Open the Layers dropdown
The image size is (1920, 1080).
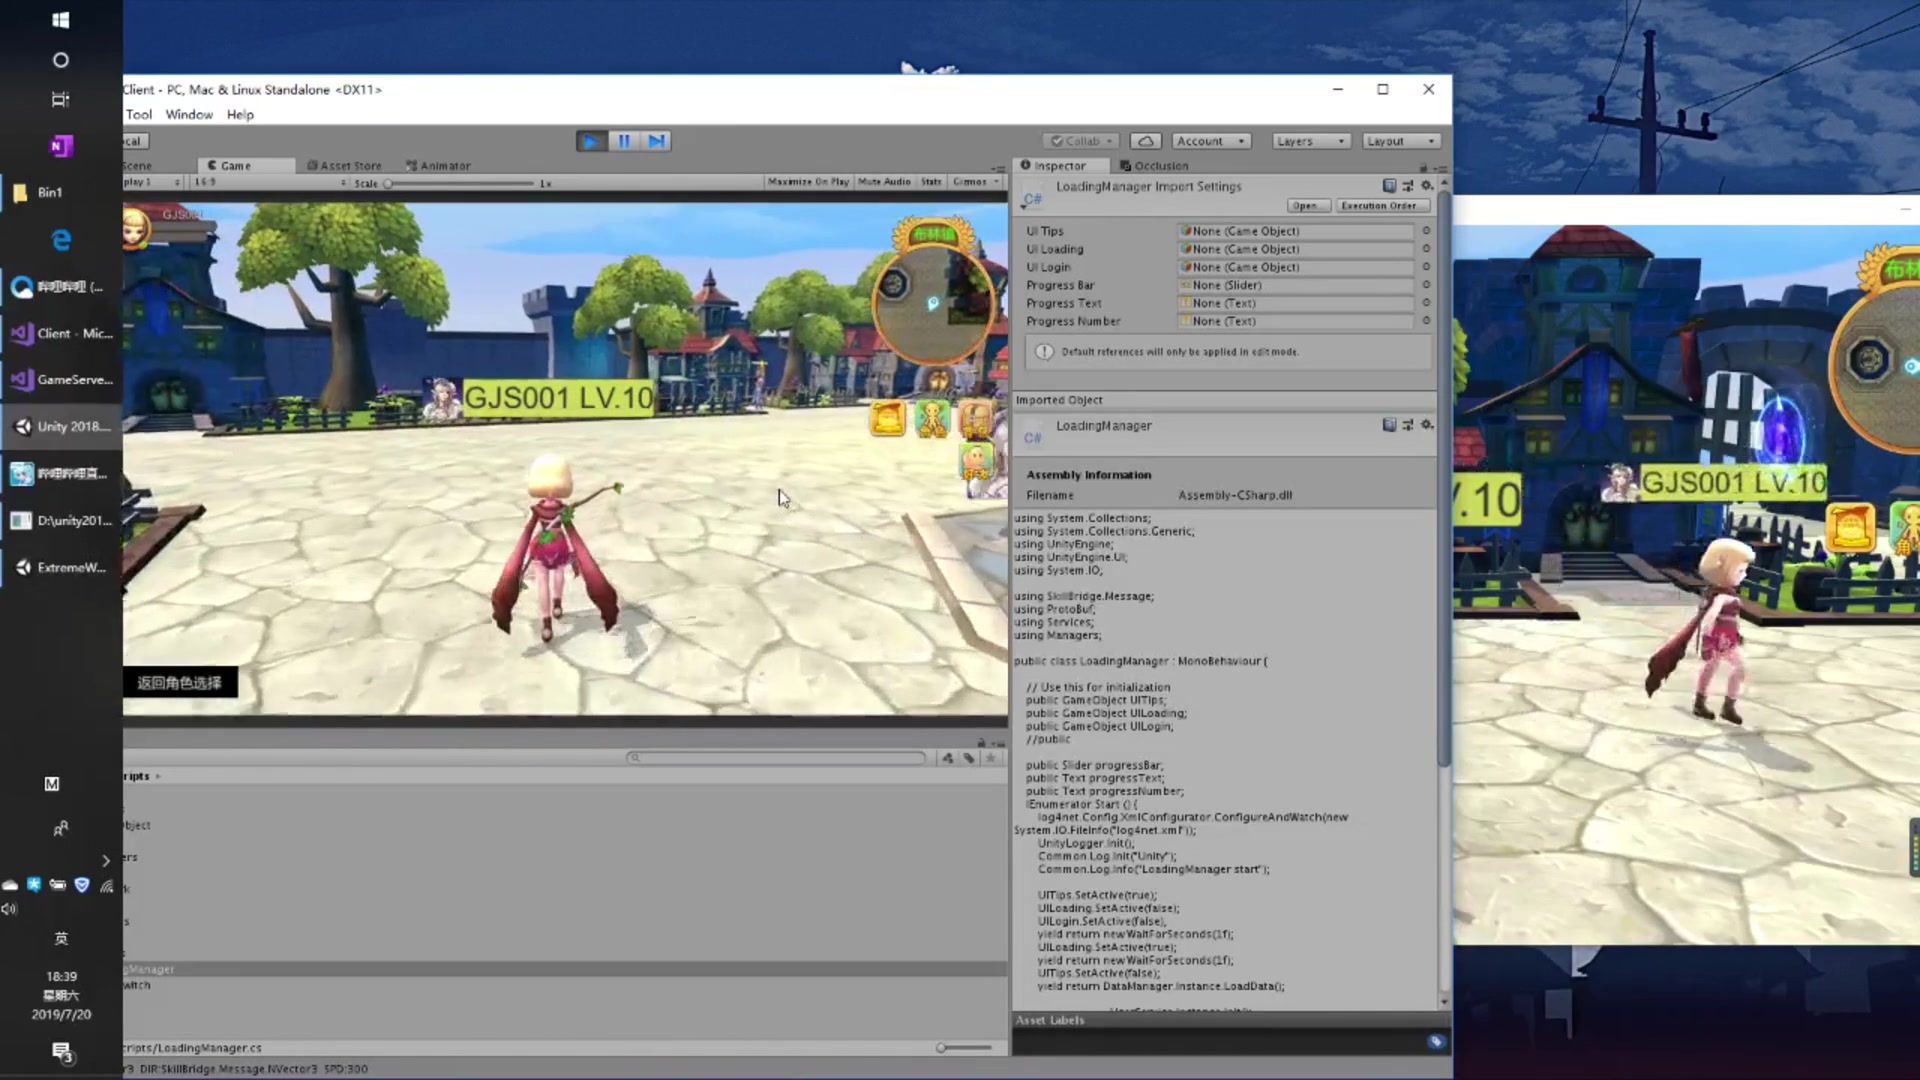tap(1310, 141)
